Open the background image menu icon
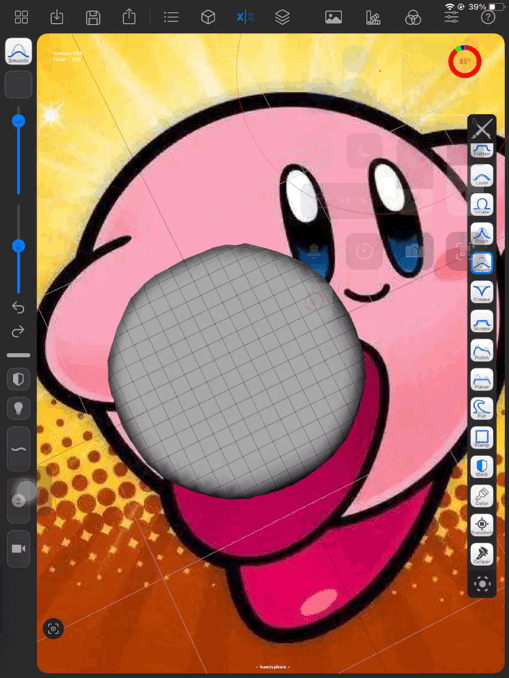The width and height of the screenshot is (509, 678). [x=333, y=17]
